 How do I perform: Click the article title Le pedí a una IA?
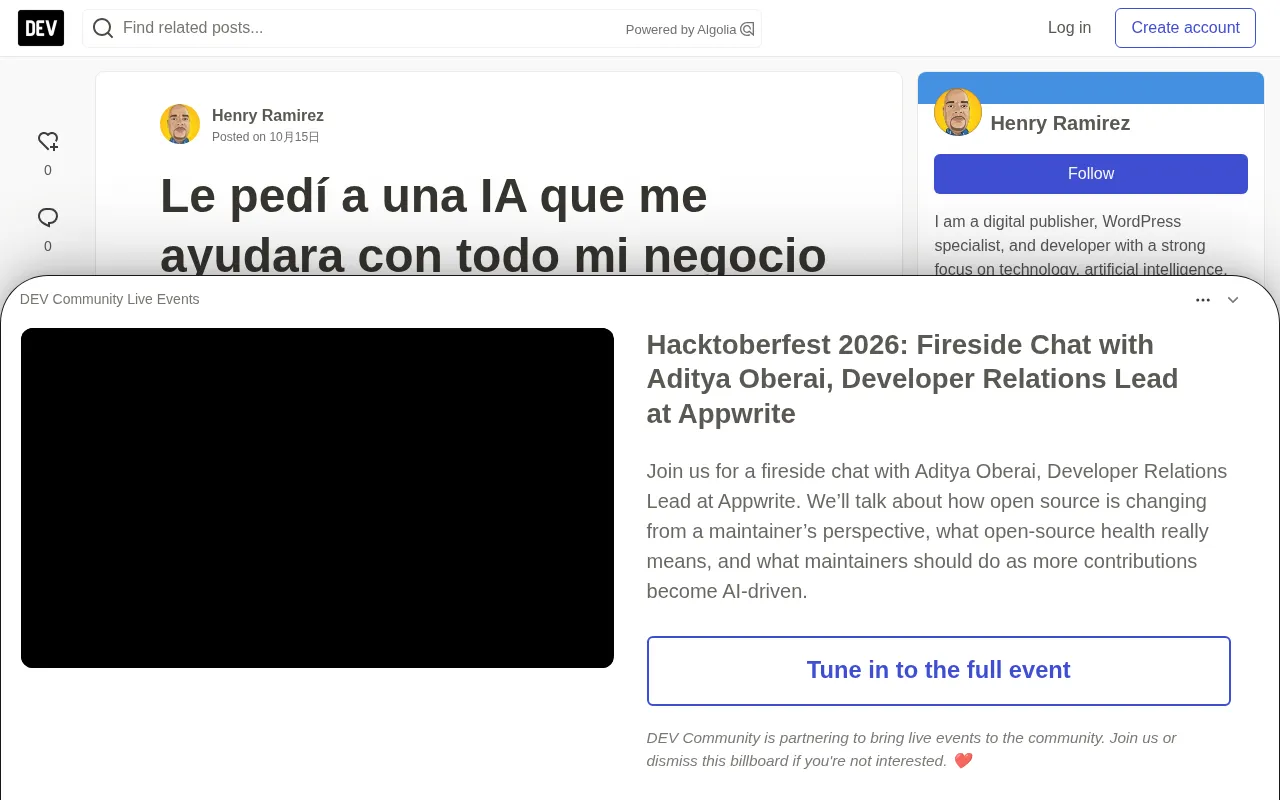(493, 225)
